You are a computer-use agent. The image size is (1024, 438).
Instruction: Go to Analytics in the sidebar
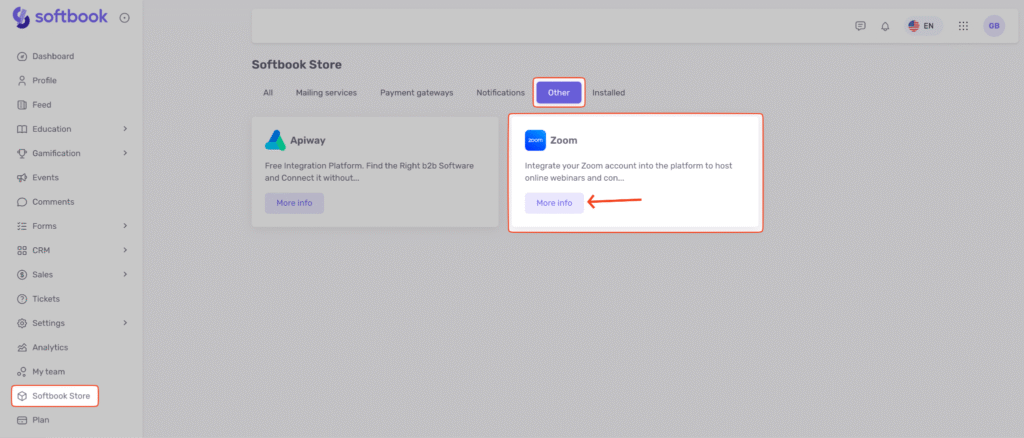point(50,347)
